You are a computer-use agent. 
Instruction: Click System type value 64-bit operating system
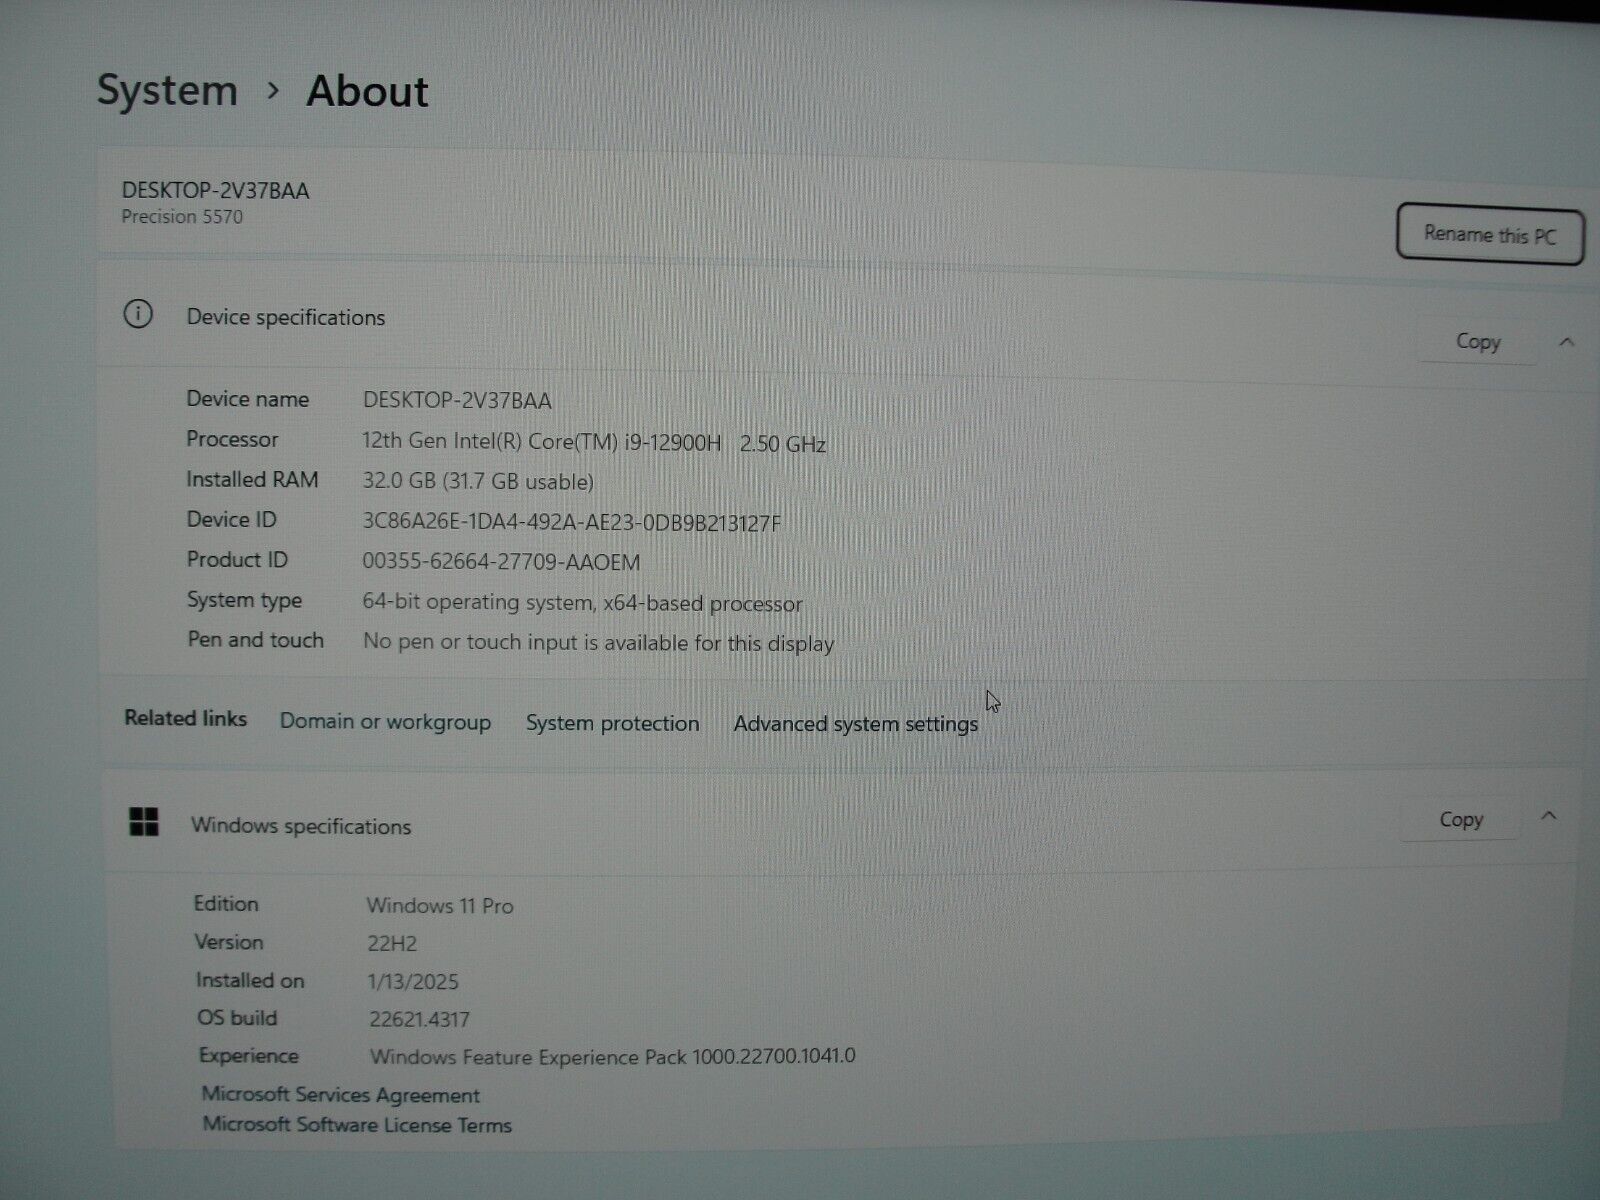582,604
